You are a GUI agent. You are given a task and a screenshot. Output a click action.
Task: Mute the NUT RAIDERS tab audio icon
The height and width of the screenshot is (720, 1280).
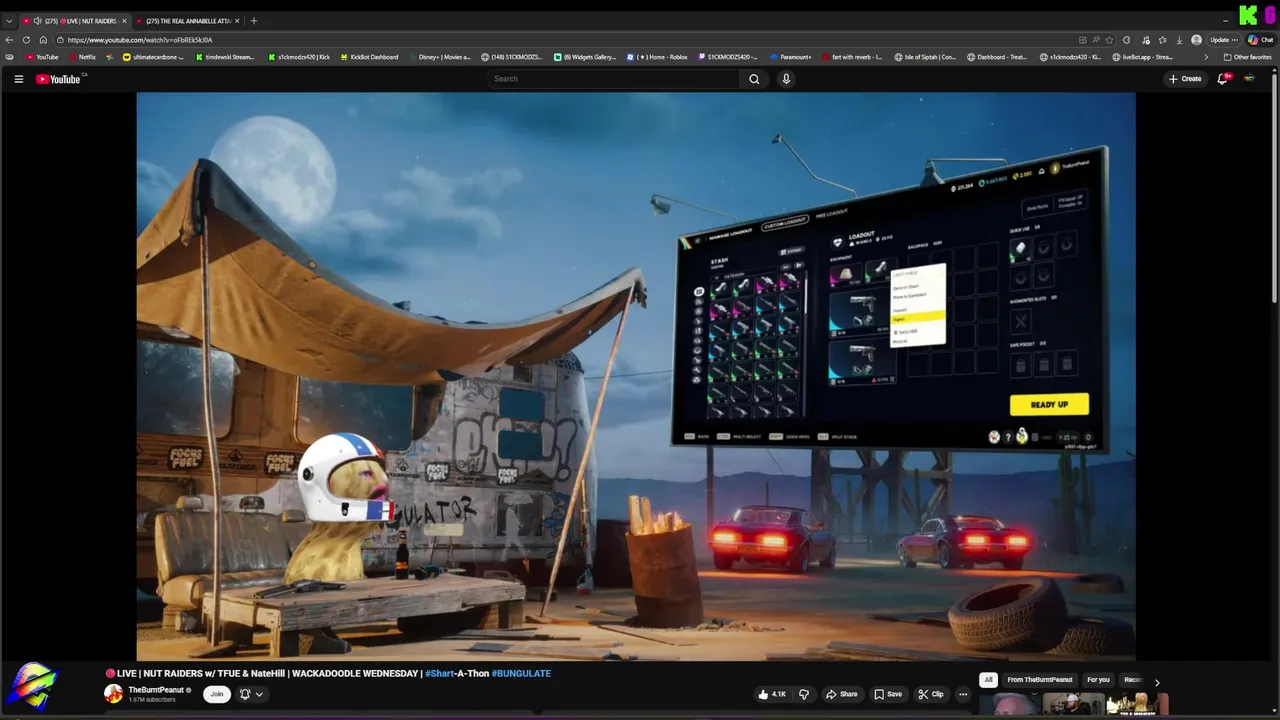37,21
